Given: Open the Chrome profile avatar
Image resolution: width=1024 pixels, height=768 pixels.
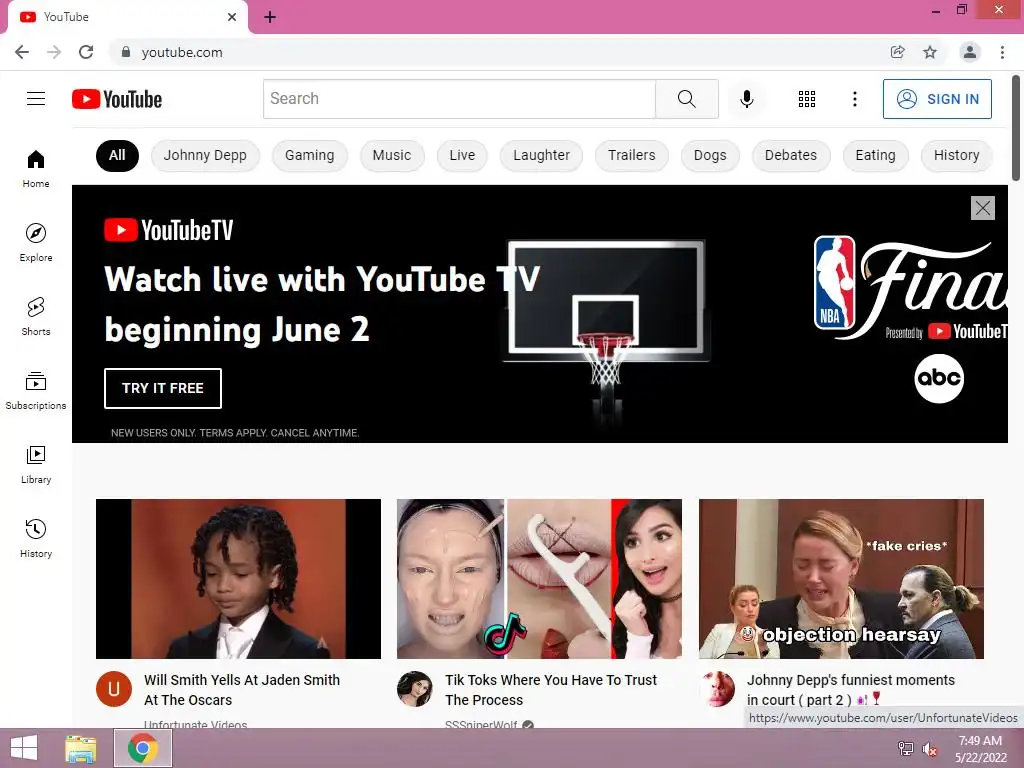Looking at the screenshot, I should (x=970, y=52).
